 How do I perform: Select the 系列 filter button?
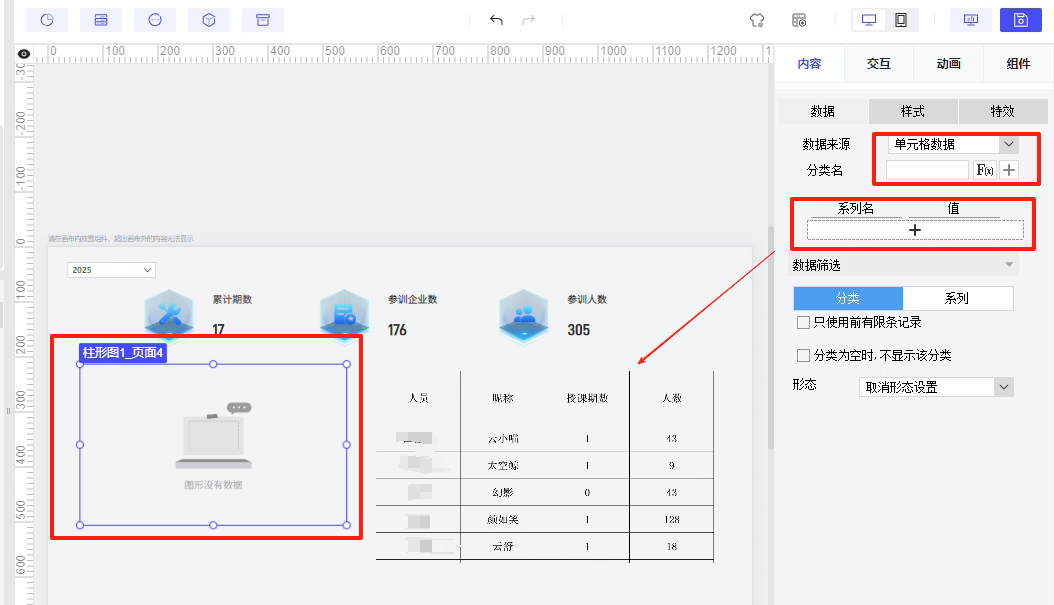957,298
